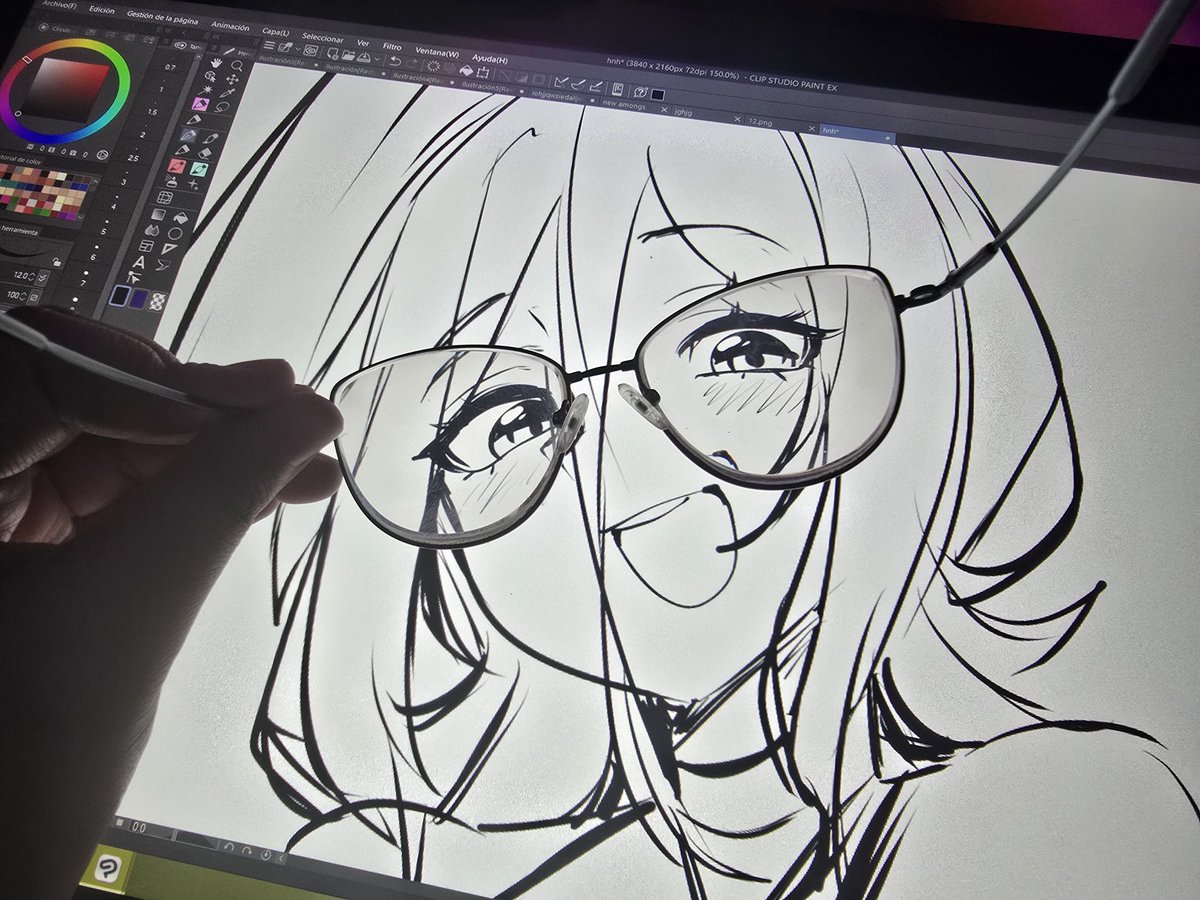Select the Gradient tool
The height and width of the screenshot is (900, 1200).
coord(159,214)
